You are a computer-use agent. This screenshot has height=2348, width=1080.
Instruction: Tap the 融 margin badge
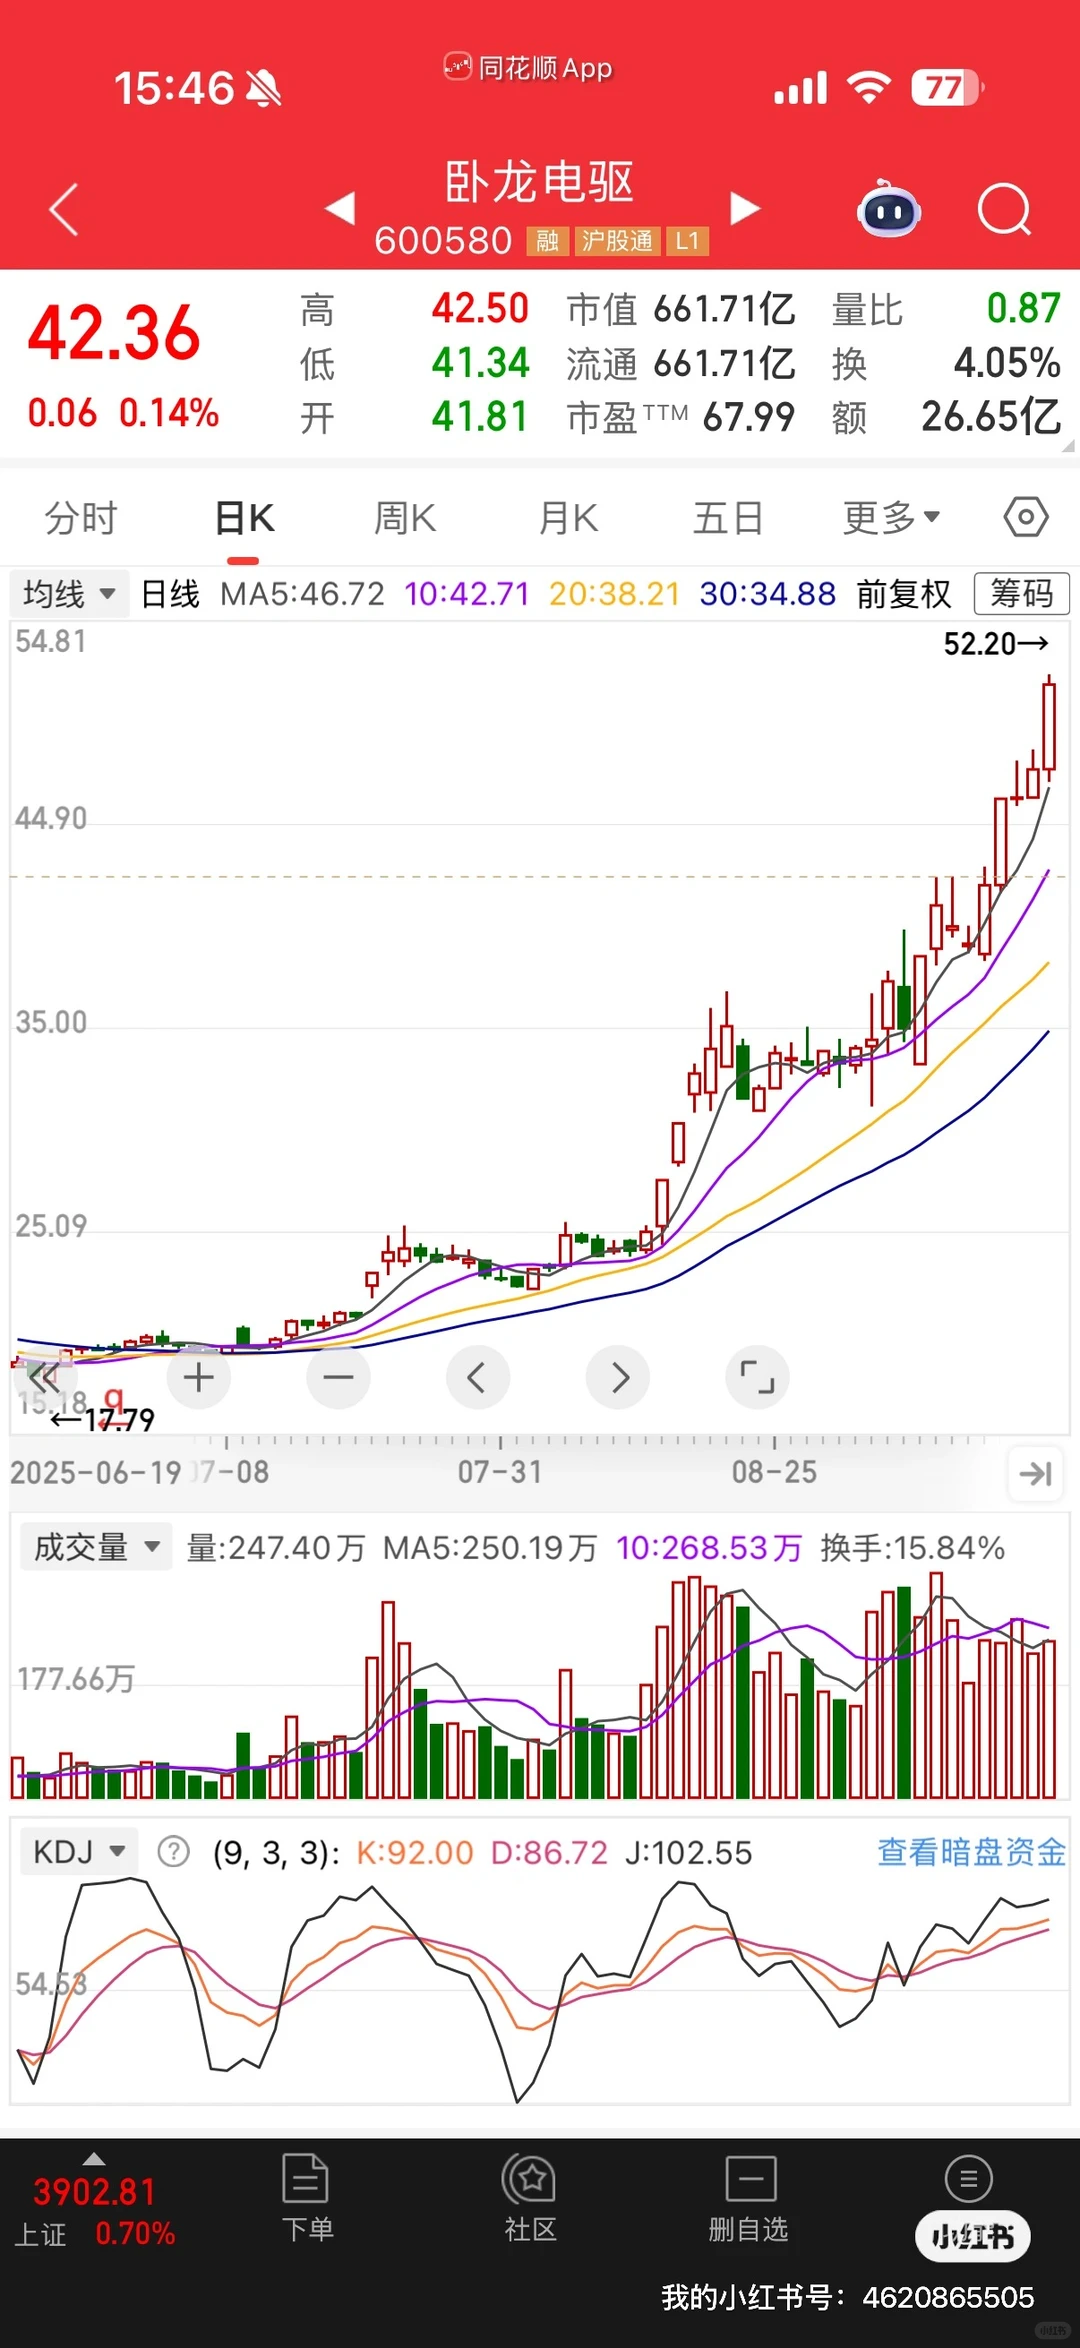pos(547,241)
